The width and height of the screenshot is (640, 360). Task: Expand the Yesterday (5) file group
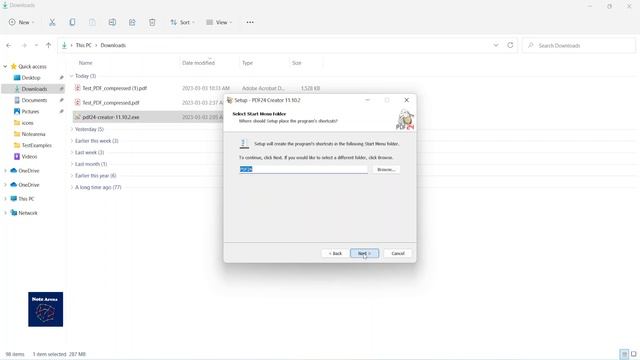click(x=72, y=129)
